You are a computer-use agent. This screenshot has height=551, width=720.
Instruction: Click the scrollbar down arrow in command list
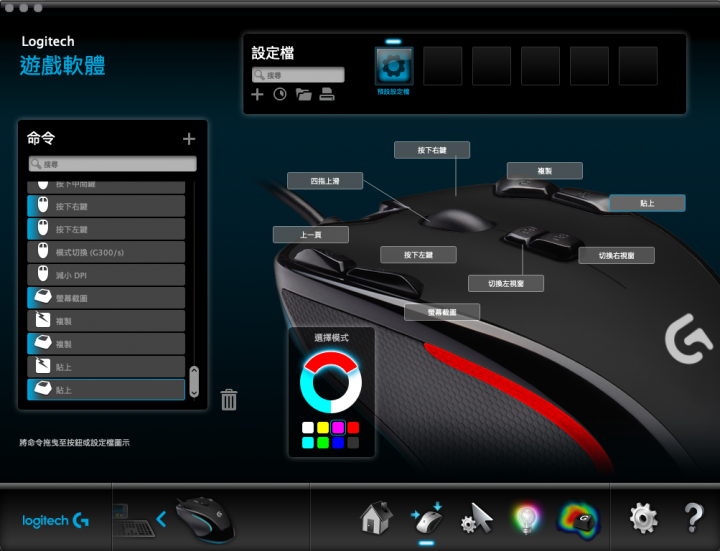tap(194, 393)
